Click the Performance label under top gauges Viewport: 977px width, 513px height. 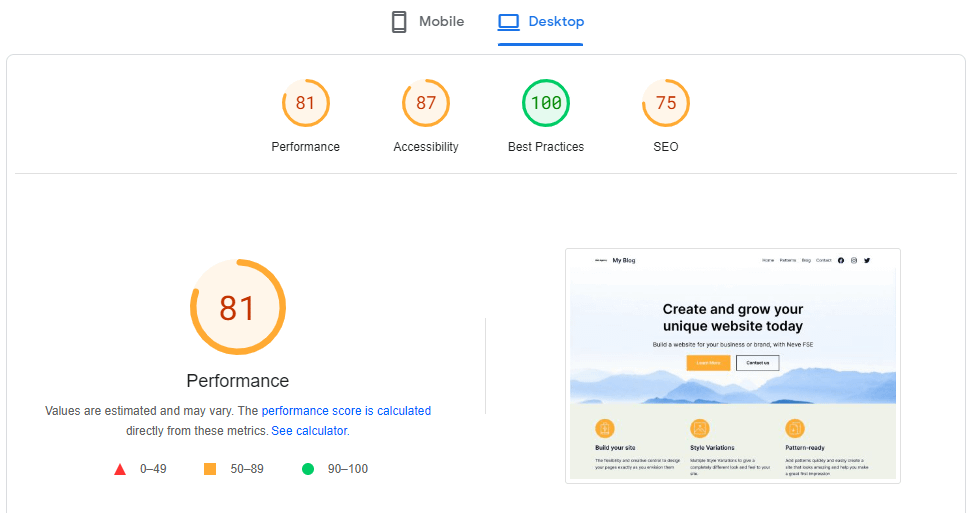coord(305,147)
